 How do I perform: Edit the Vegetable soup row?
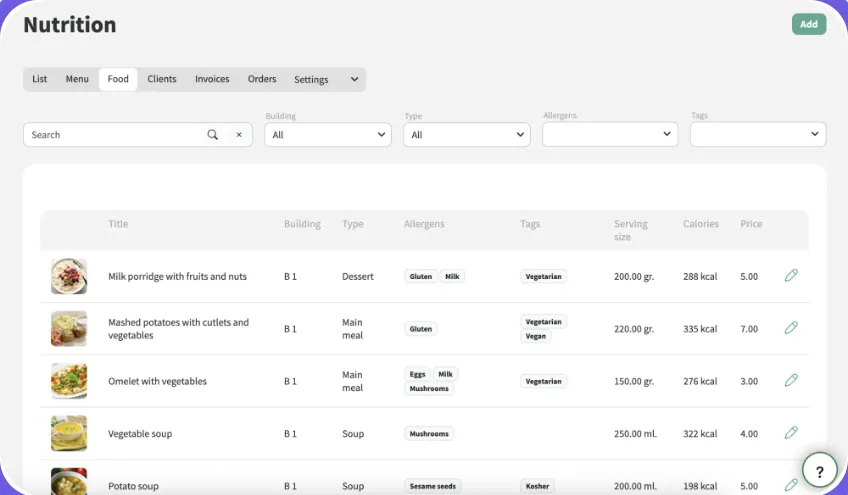point(791,433)
